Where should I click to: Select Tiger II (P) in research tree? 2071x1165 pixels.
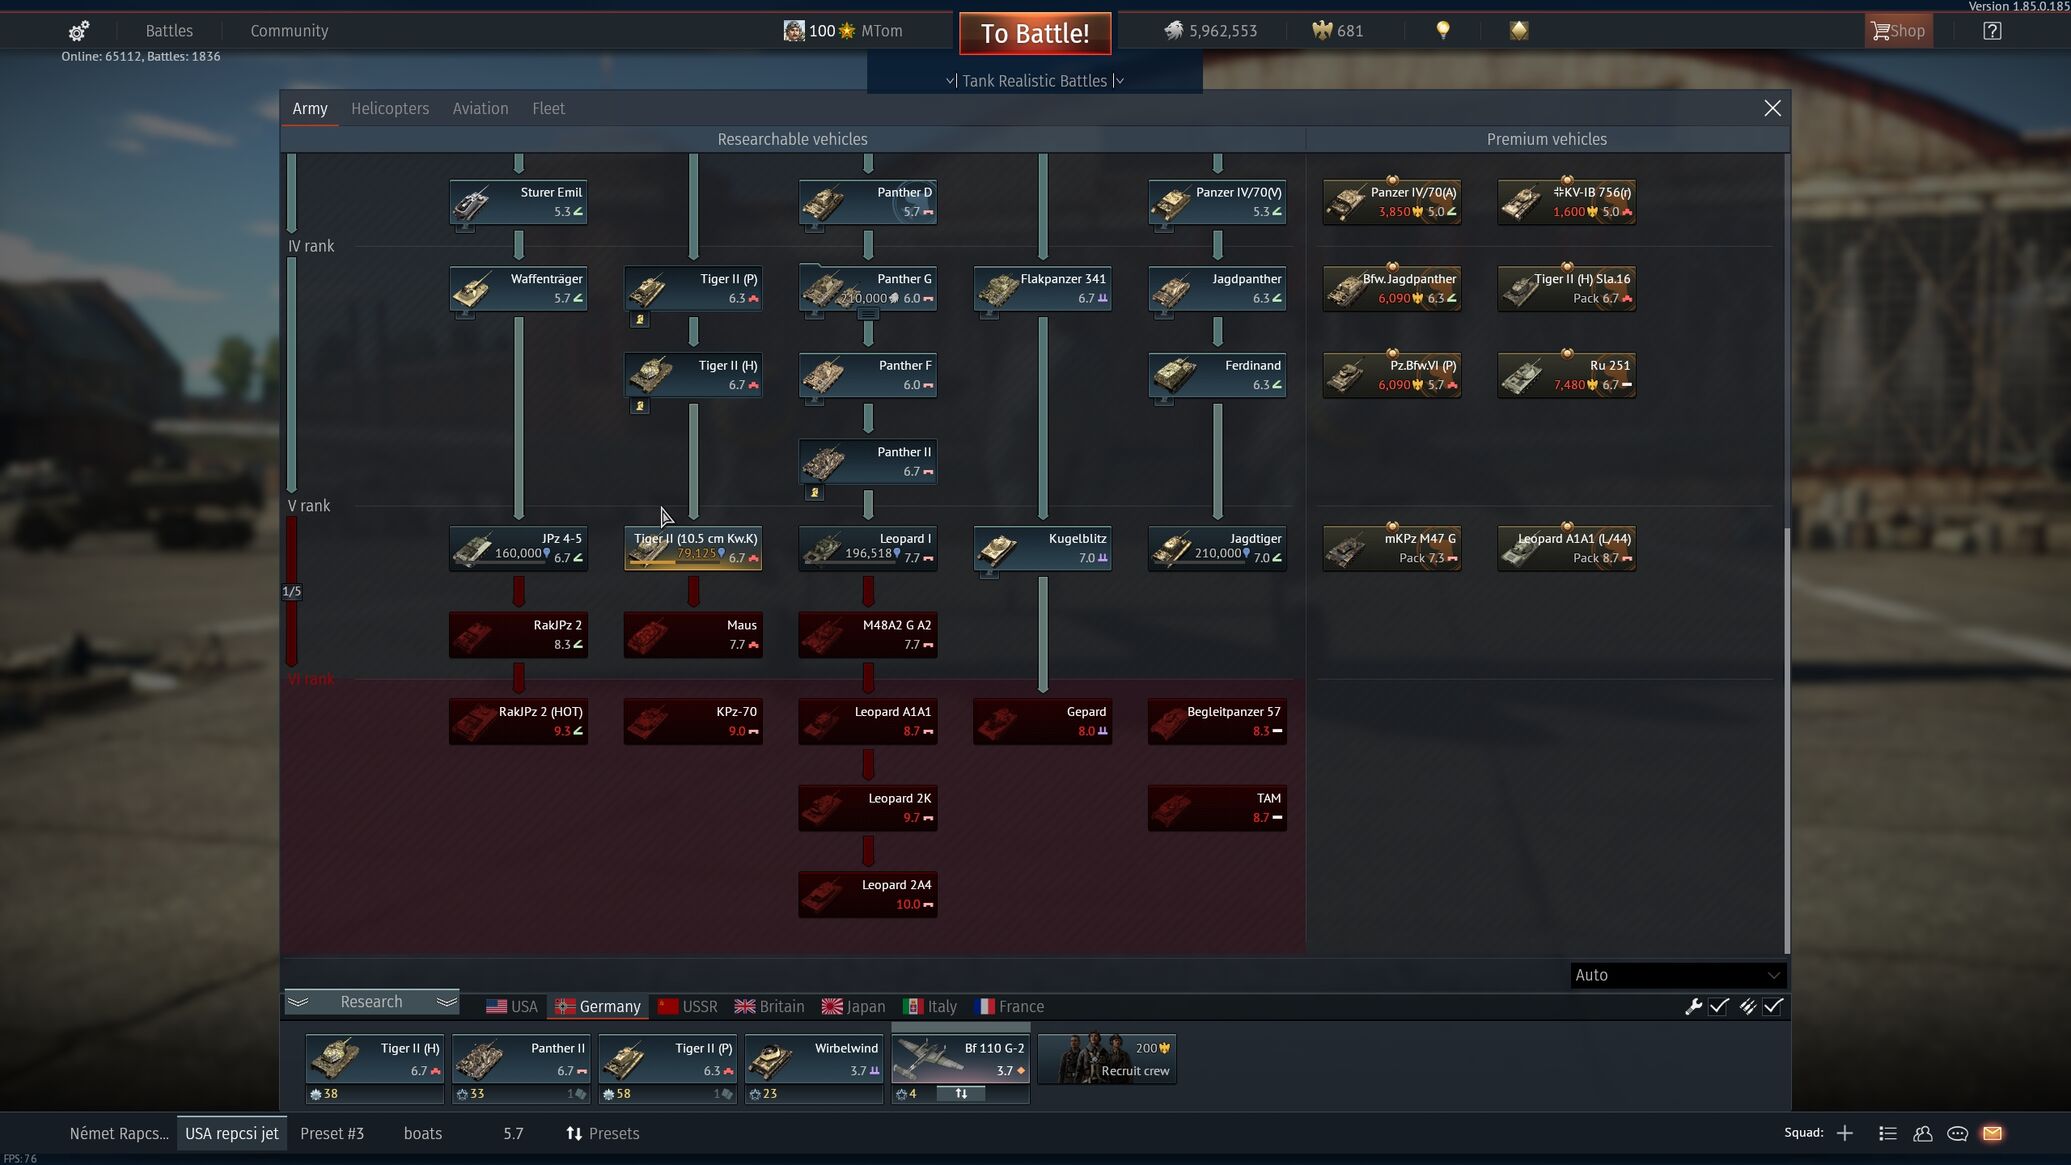click(693, 289)
